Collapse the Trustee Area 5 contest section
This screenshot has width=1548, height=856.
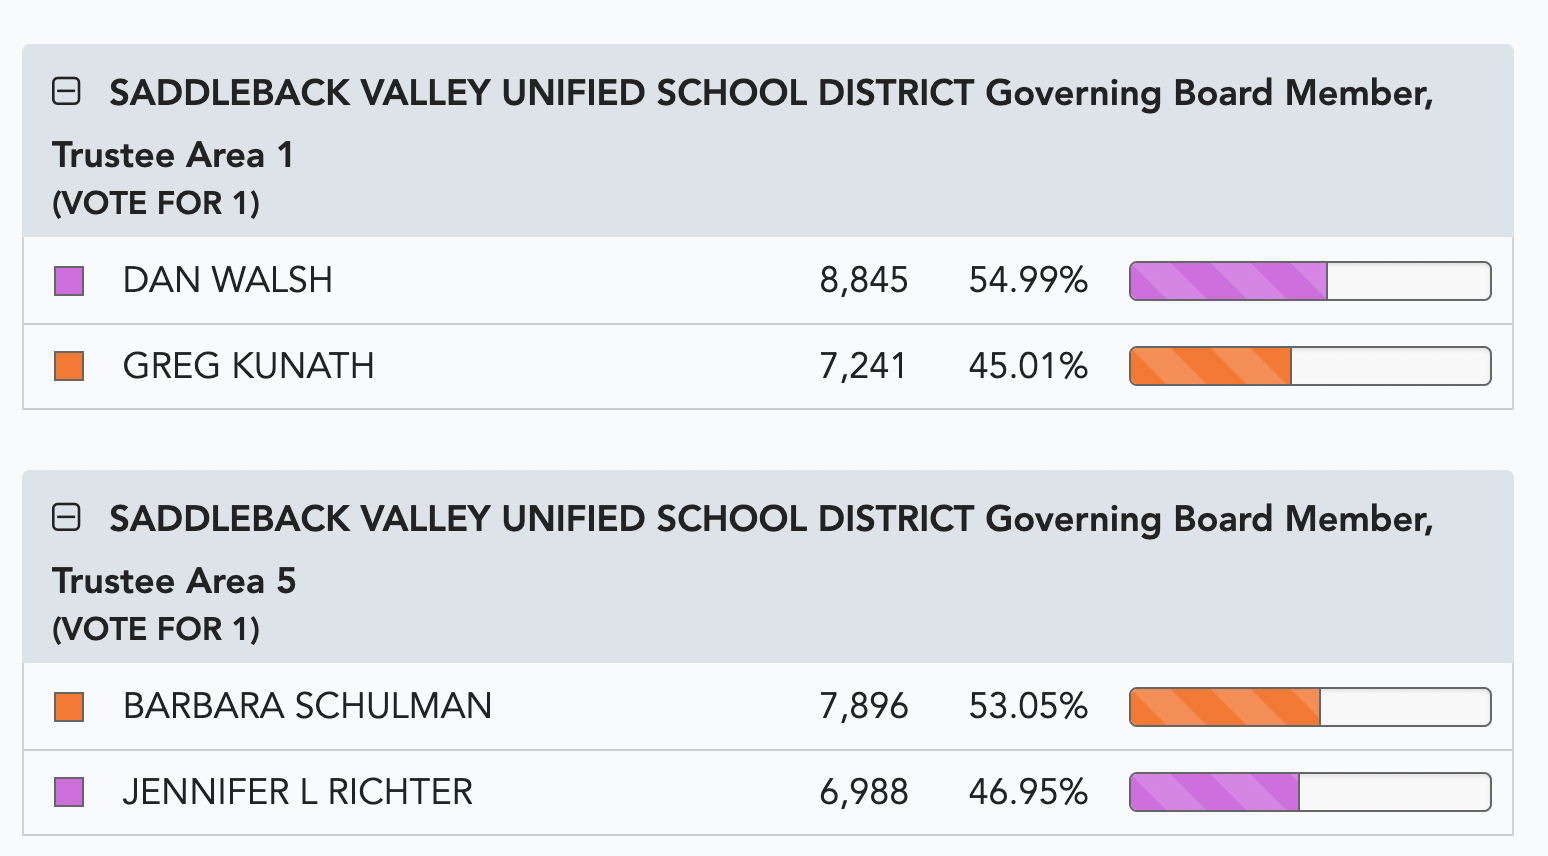[x=66, y=518]
